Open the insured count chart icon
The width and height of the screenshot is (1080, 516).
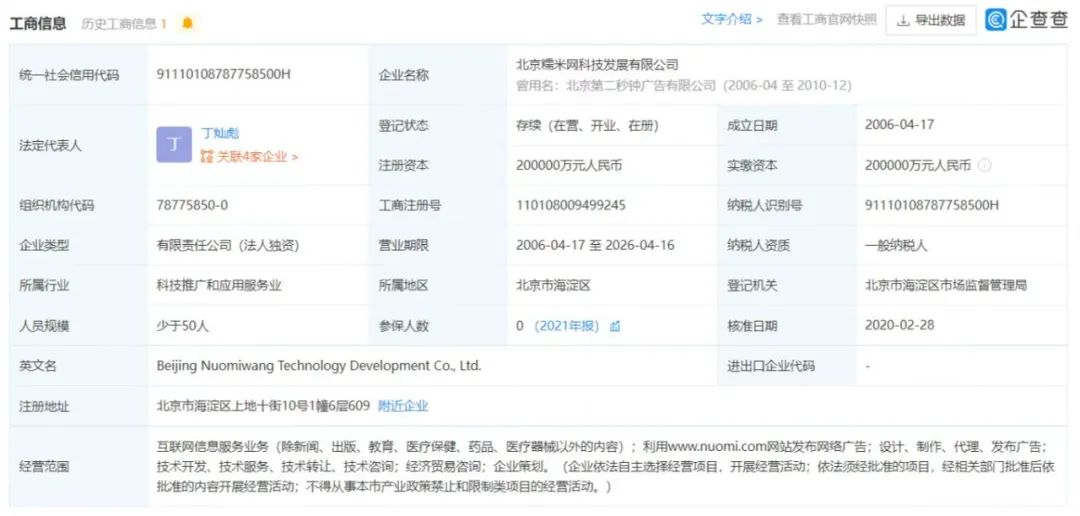(x=614, y=326)
